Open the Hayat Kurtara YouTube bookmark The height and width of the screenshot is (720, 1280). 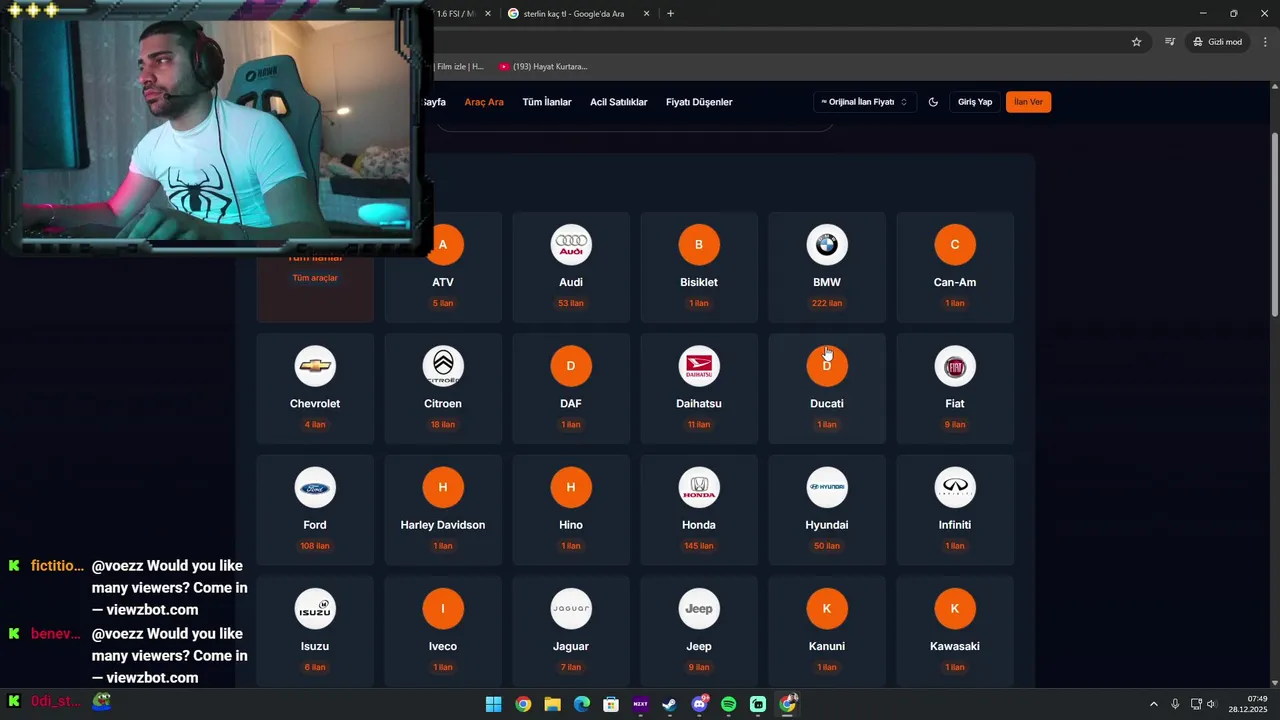coord(543,67)
